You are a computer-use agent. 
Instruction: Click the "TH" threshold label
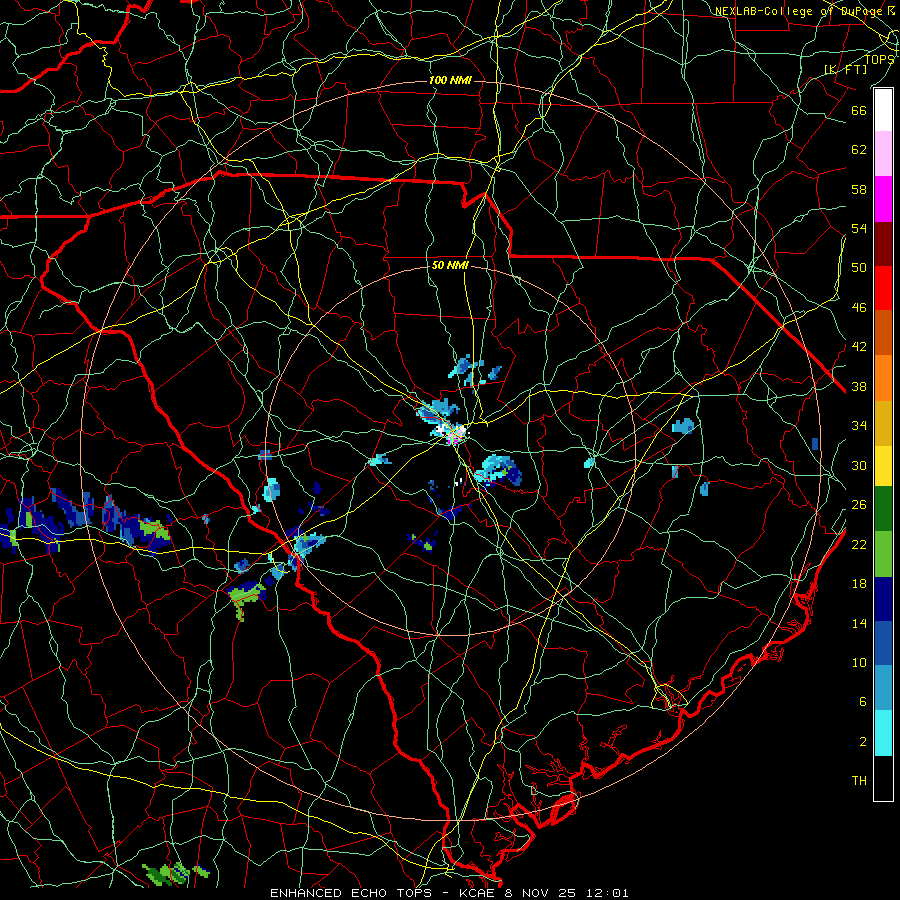click(859, 781)
